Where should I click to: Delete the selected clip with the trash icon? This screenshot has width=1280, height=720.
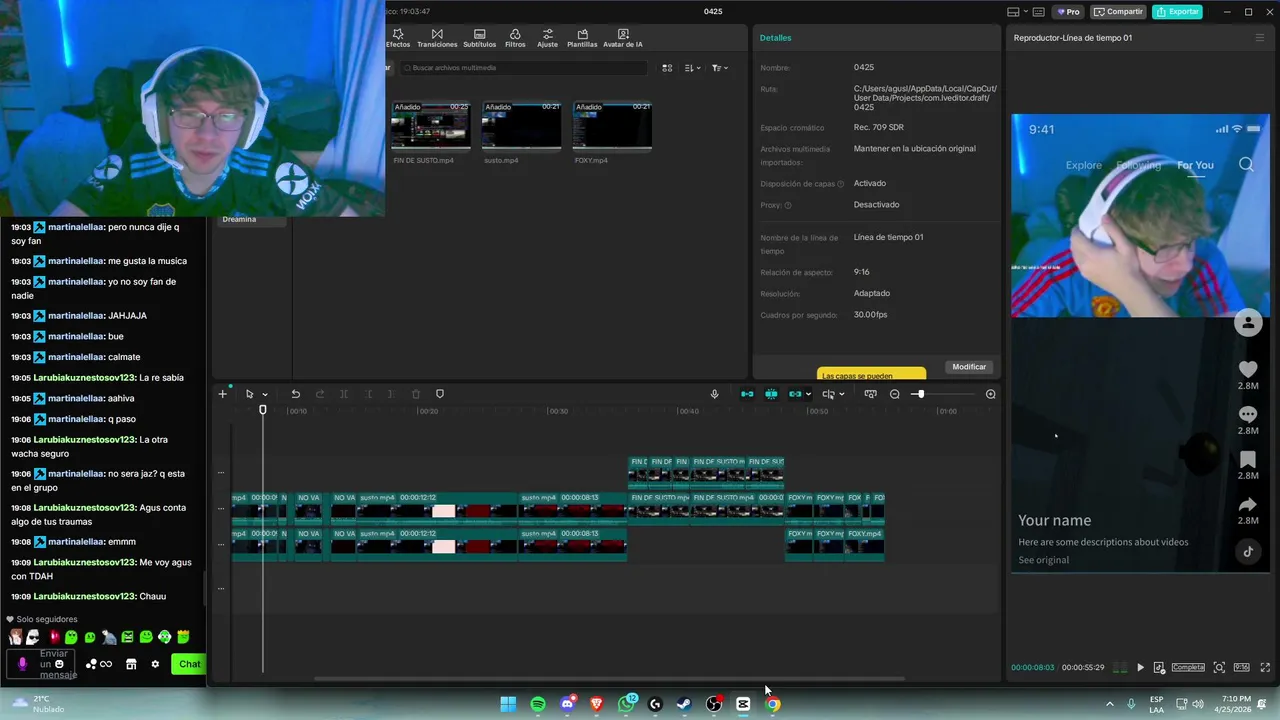[x=416, y=394]
